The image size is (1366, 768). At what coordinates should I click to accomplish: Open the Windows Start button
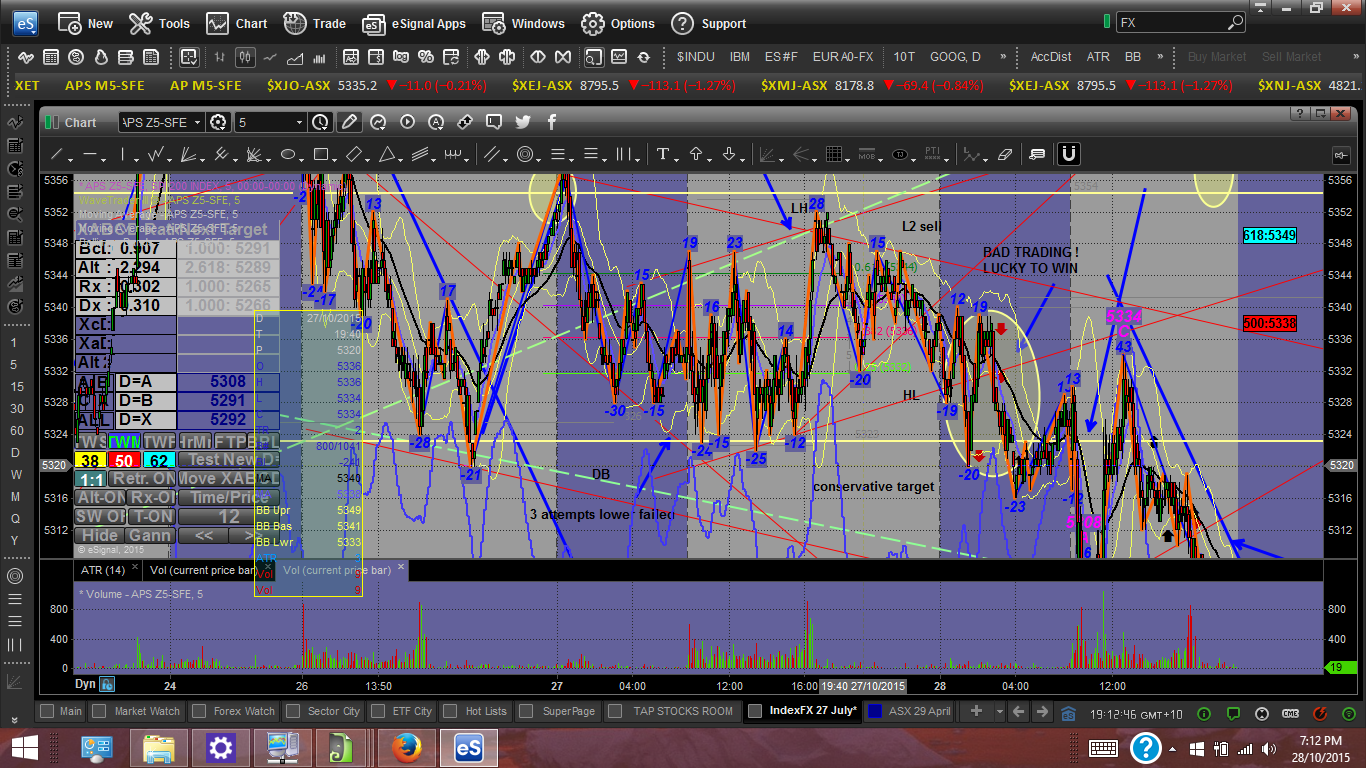(x=24, y=747)
